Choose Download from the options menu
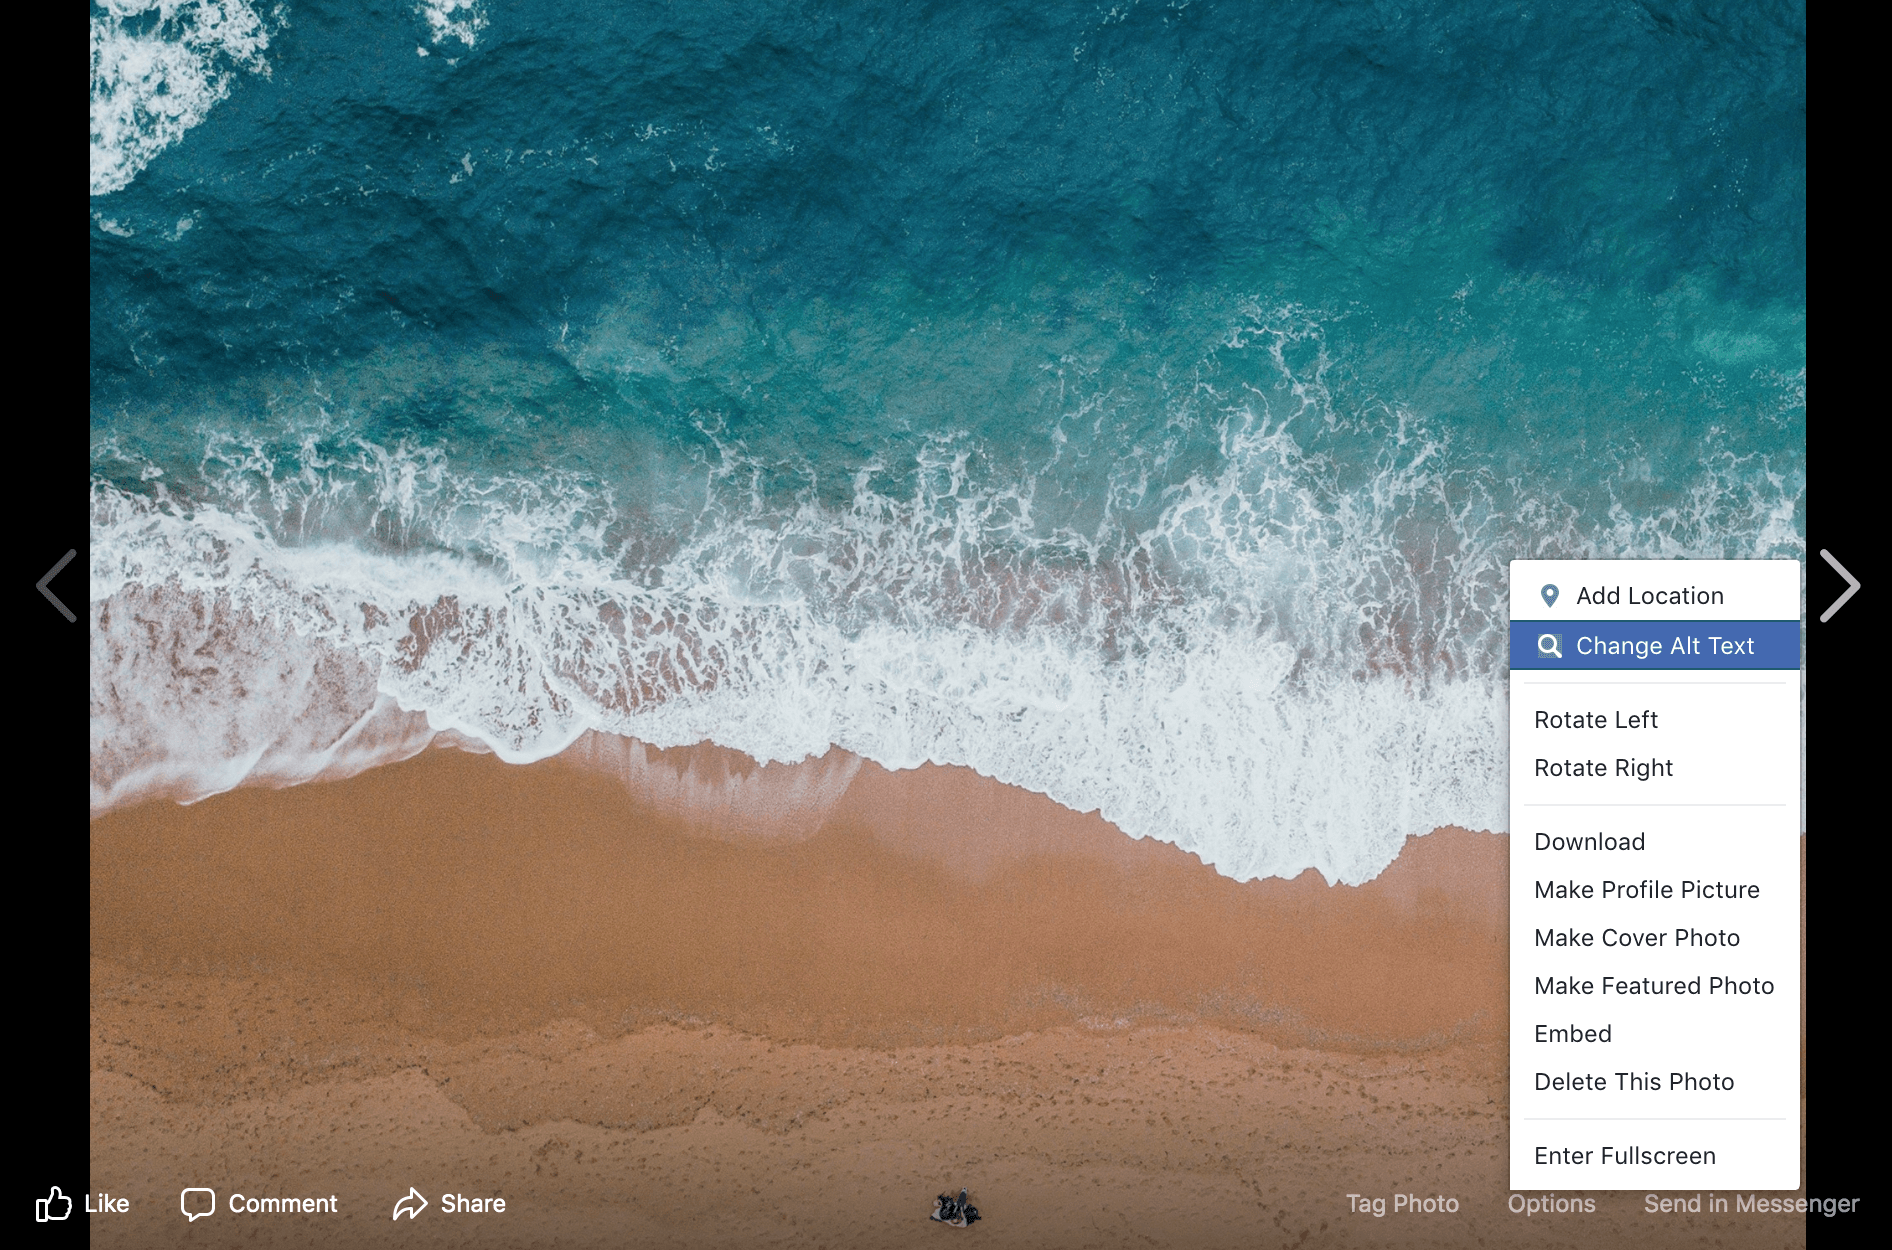The width and height of the screenshot is (1892, 1250). click(1655, 842)
